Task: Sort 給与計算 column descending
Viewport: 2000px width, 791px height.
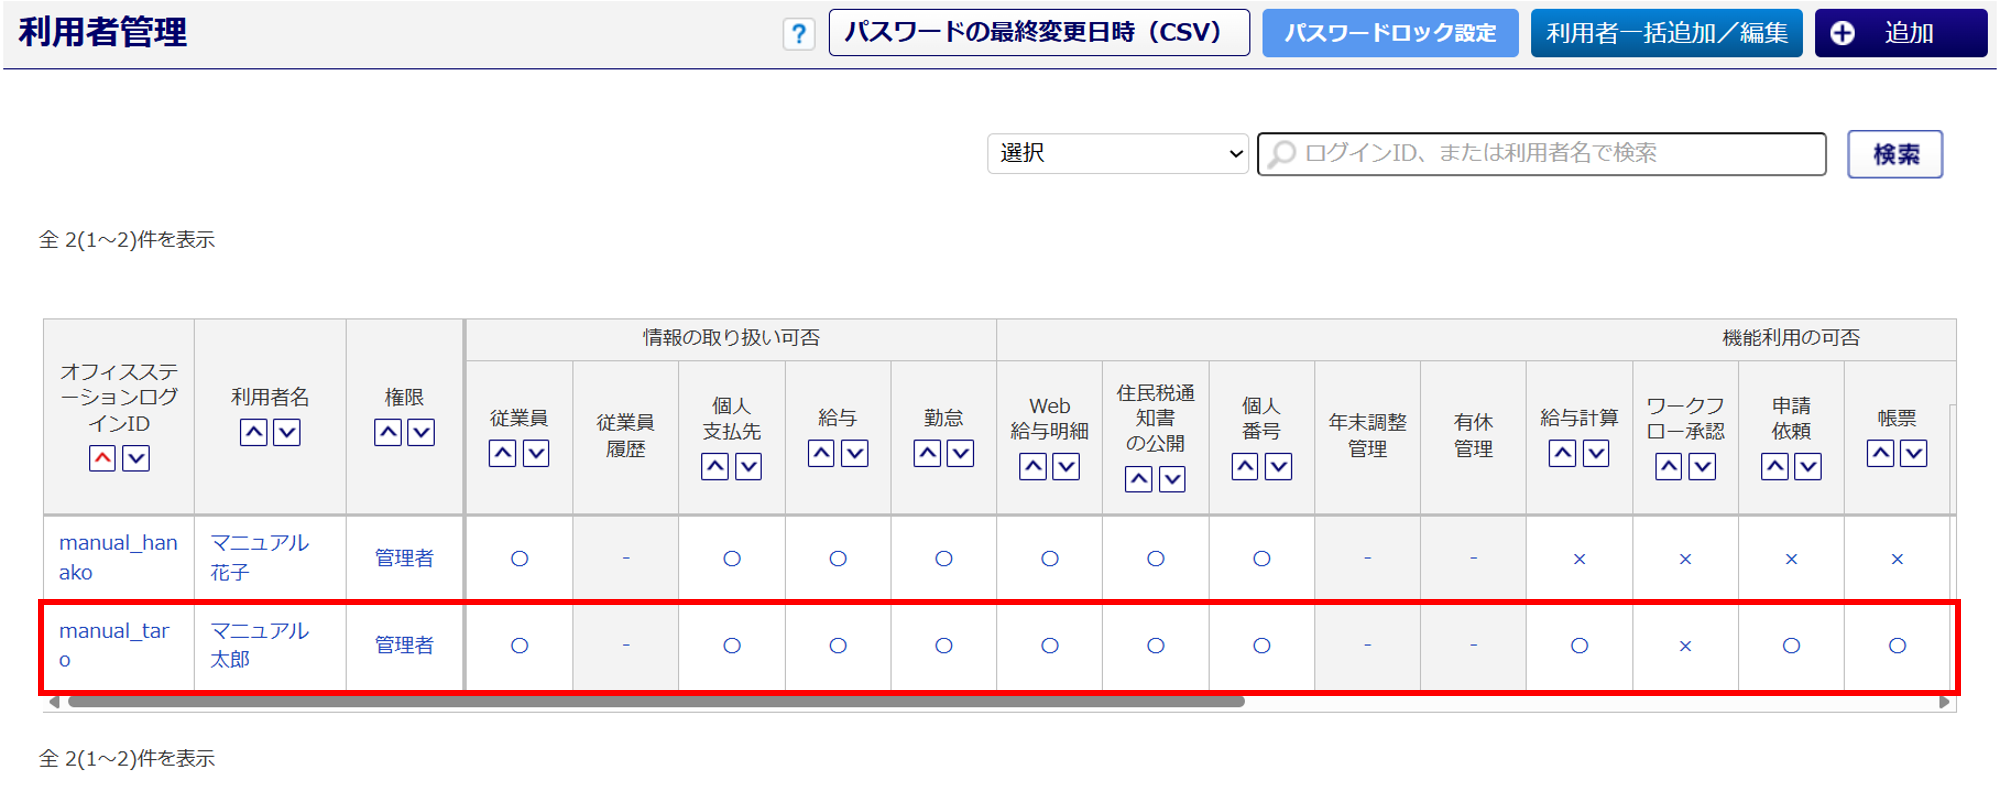Action: point(1596,454)
